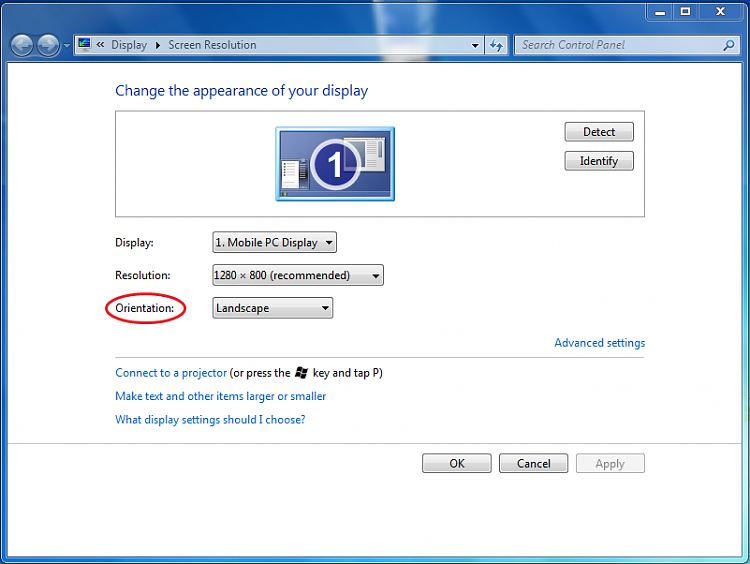Click the magnifier search icon

tap(728, 45)
